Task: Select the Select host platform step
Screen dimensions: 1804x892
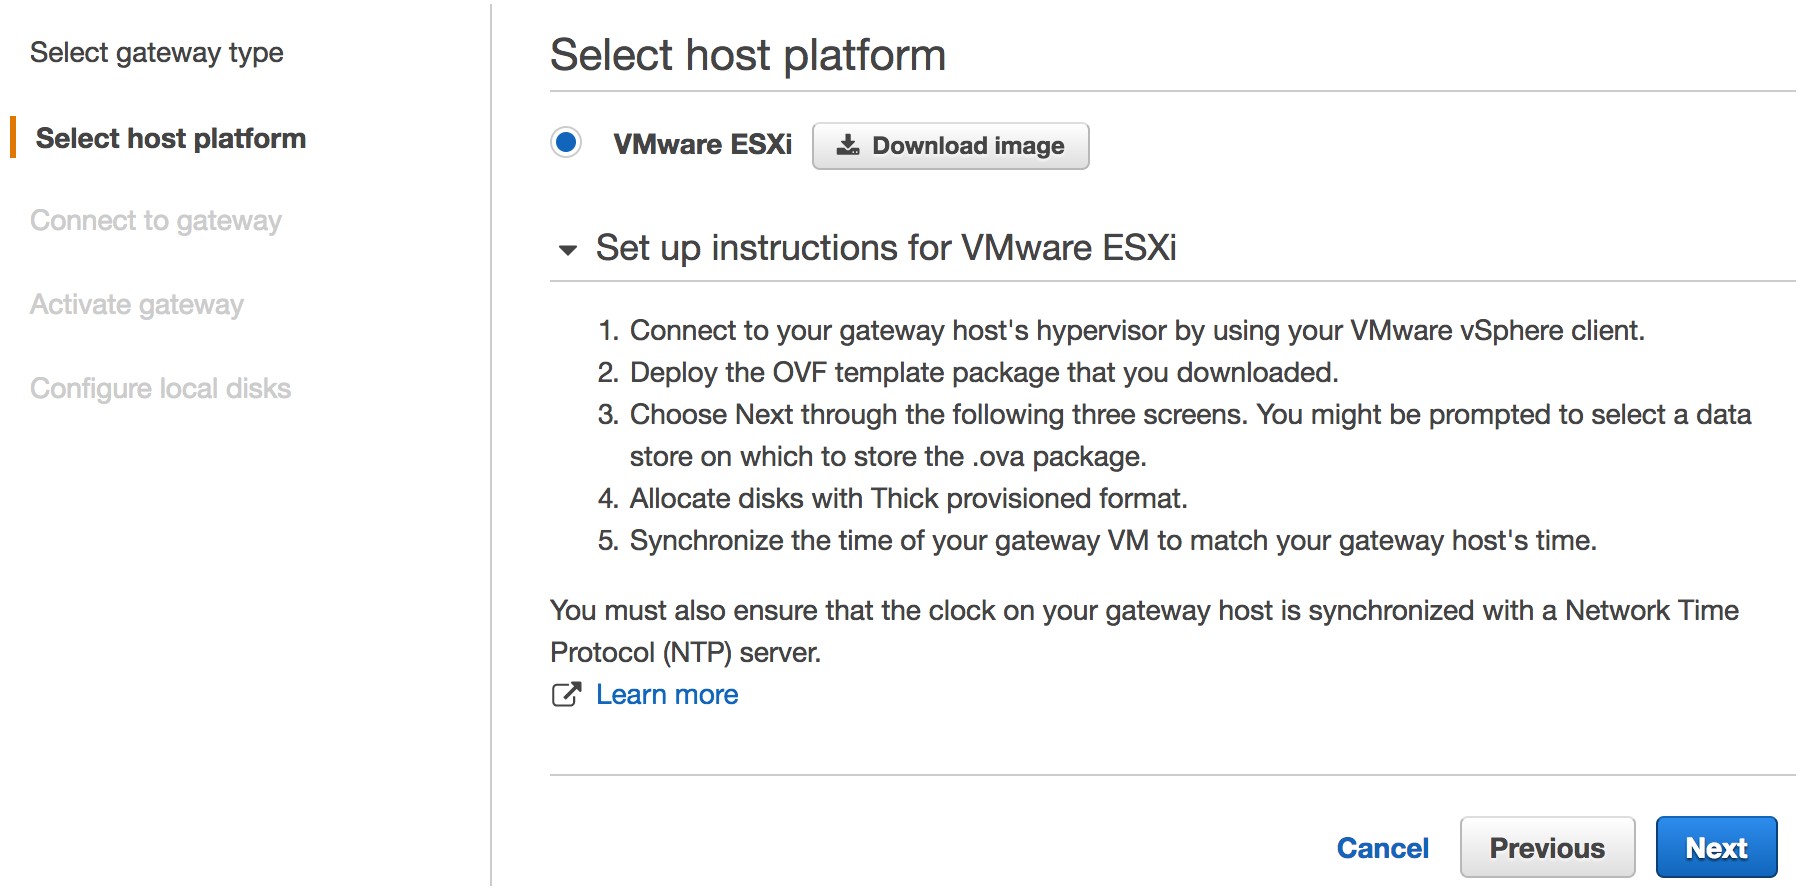Action: pyautogui.click(x=171, y=138)
